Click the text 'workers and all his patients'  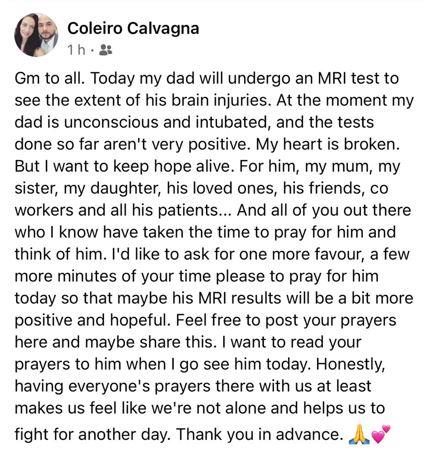116,211
